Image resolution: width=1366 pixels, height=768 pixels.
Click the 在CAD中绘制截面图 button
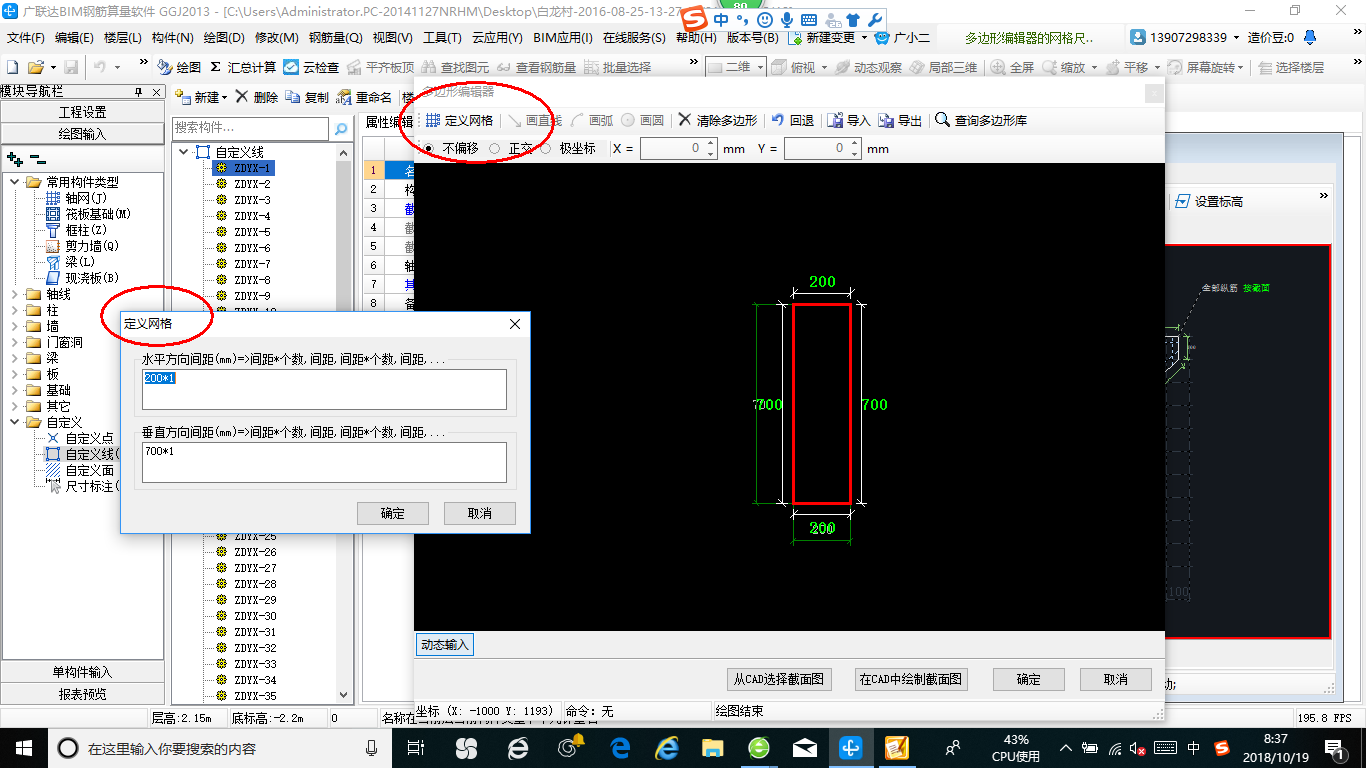(x=911, y=679)
